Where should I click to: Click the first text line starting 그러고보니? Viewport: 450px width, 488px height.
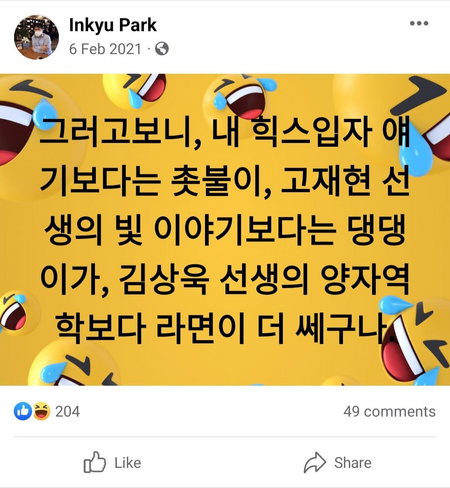pyautogui.click(x=225, y=132)
